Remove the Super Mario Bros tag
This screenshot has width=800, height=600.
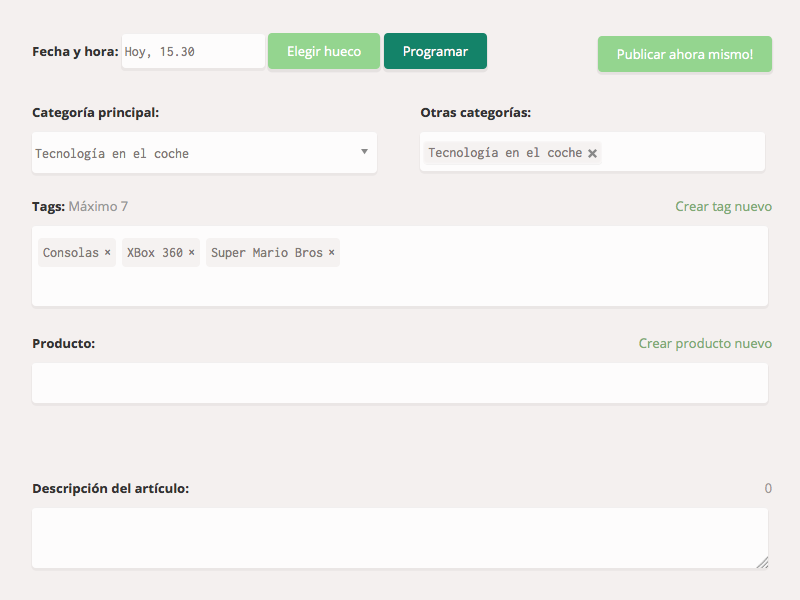pyautogui.click(x=332, y=252)
